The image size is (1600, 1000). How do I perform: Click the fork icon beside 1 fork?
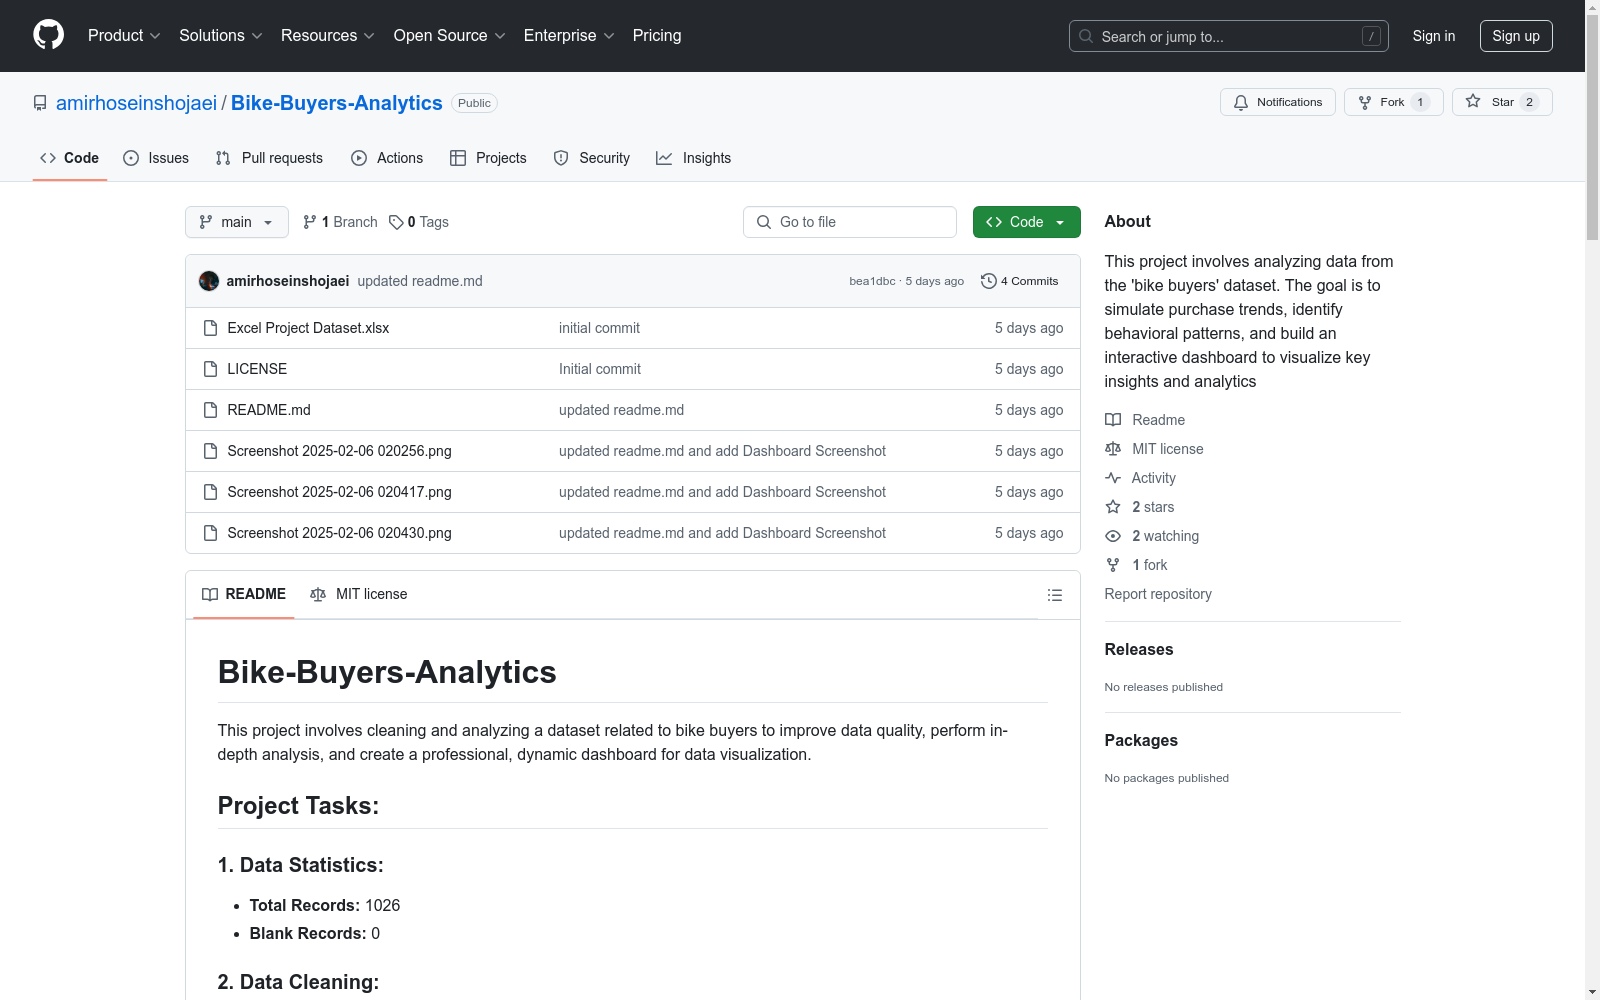(x=1113, y=565)
